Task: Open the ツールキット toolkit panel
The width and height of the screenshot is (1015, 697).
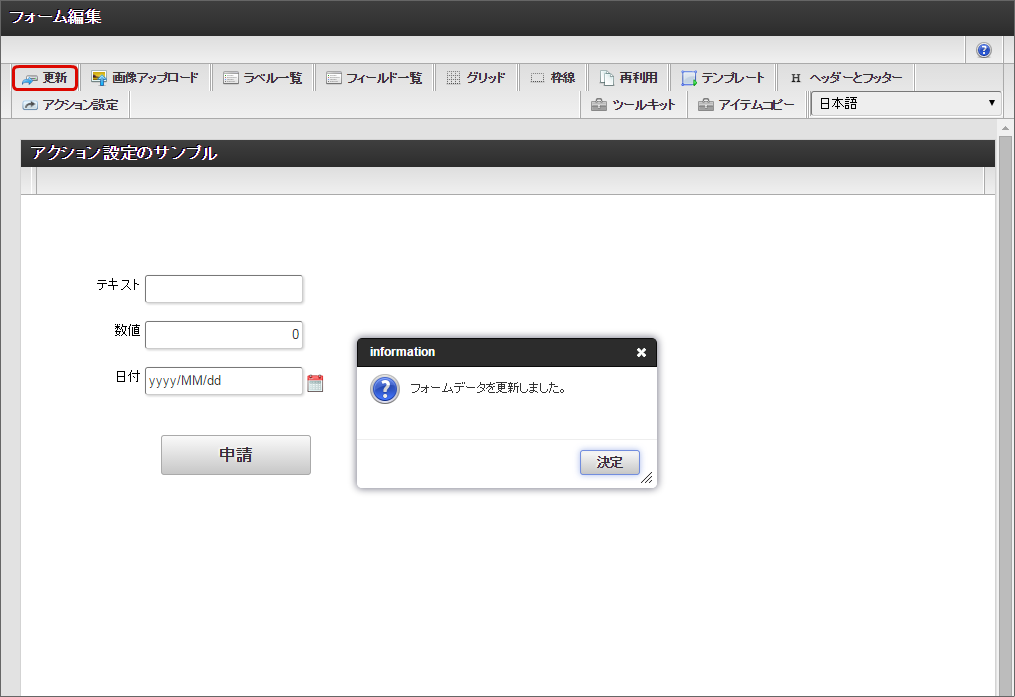Action: click(x=633, y=105)
